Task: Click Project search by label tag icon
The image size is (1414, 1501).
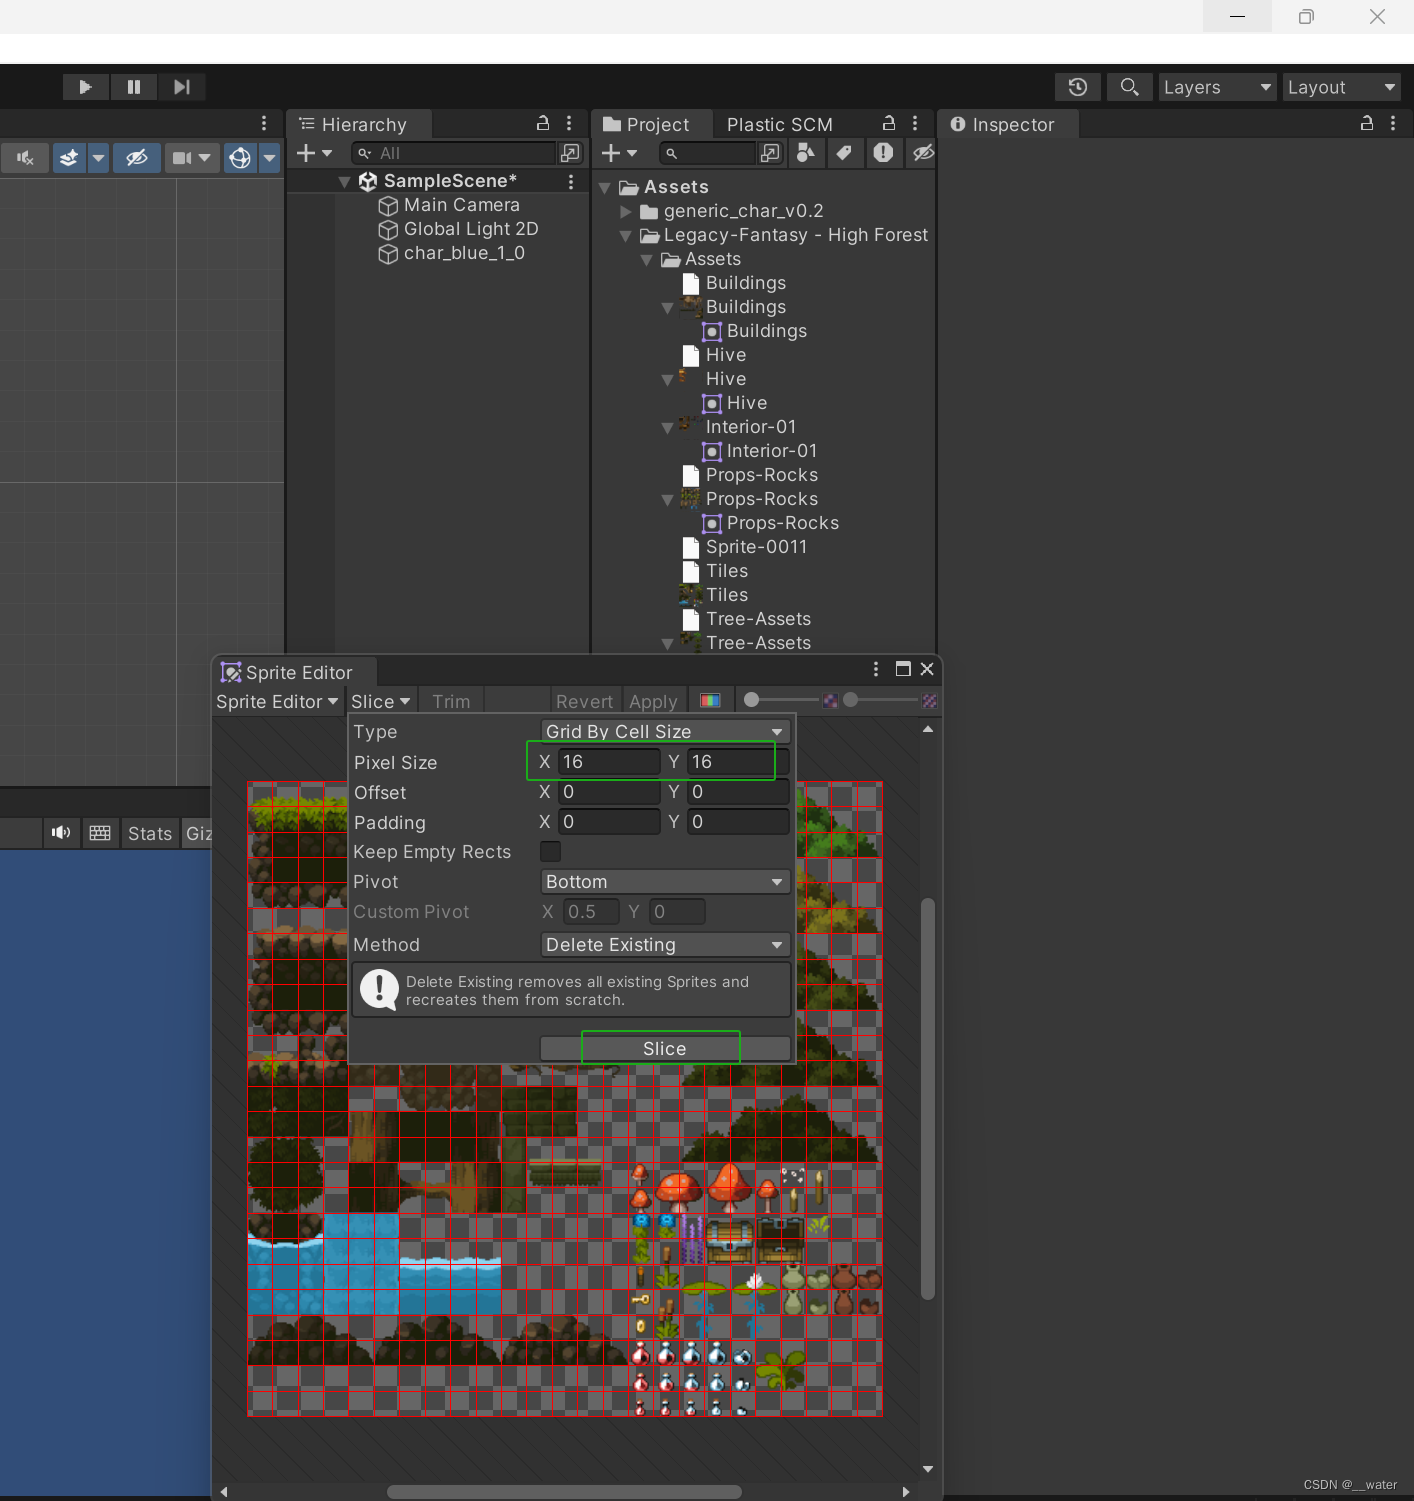Action: (x=844, y=152)
